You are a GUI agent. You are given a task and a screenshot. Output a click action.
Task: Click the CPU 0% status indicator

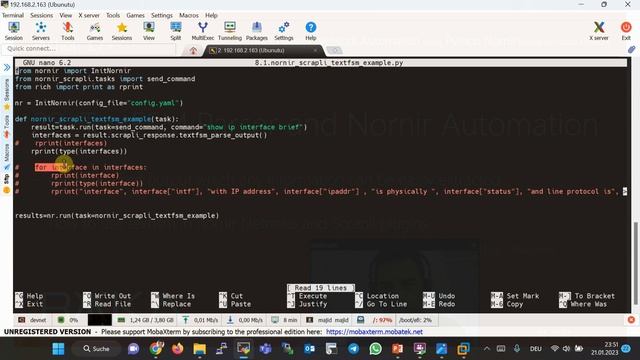[x=68, y=320]
